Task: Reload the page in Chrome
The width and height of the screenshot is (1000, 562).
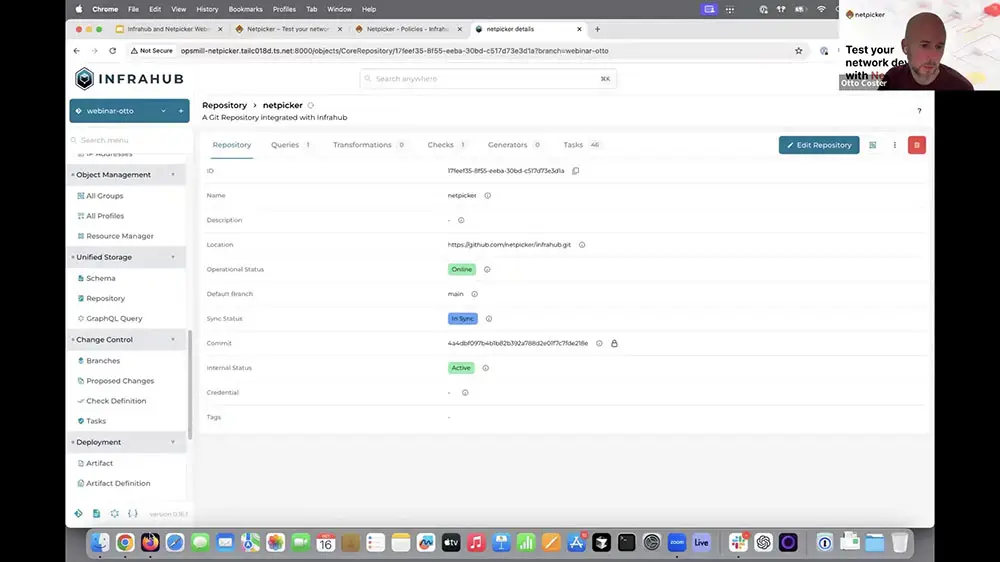Action: [112, 51]
